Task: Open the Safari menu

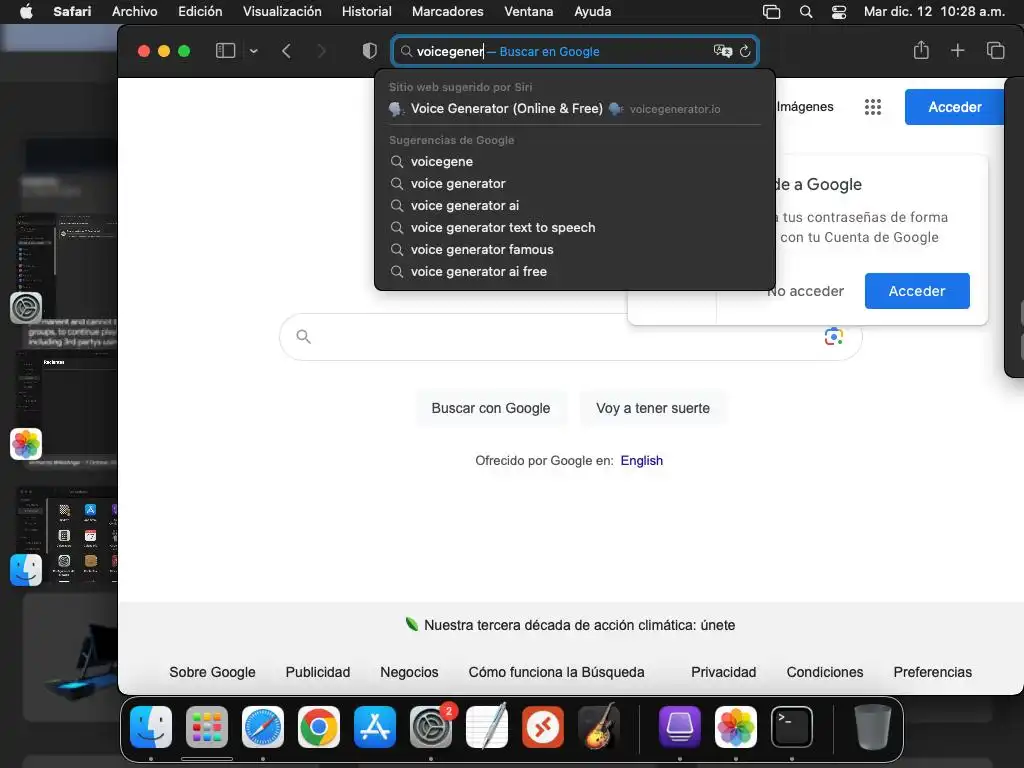Action: coord(72,11)
